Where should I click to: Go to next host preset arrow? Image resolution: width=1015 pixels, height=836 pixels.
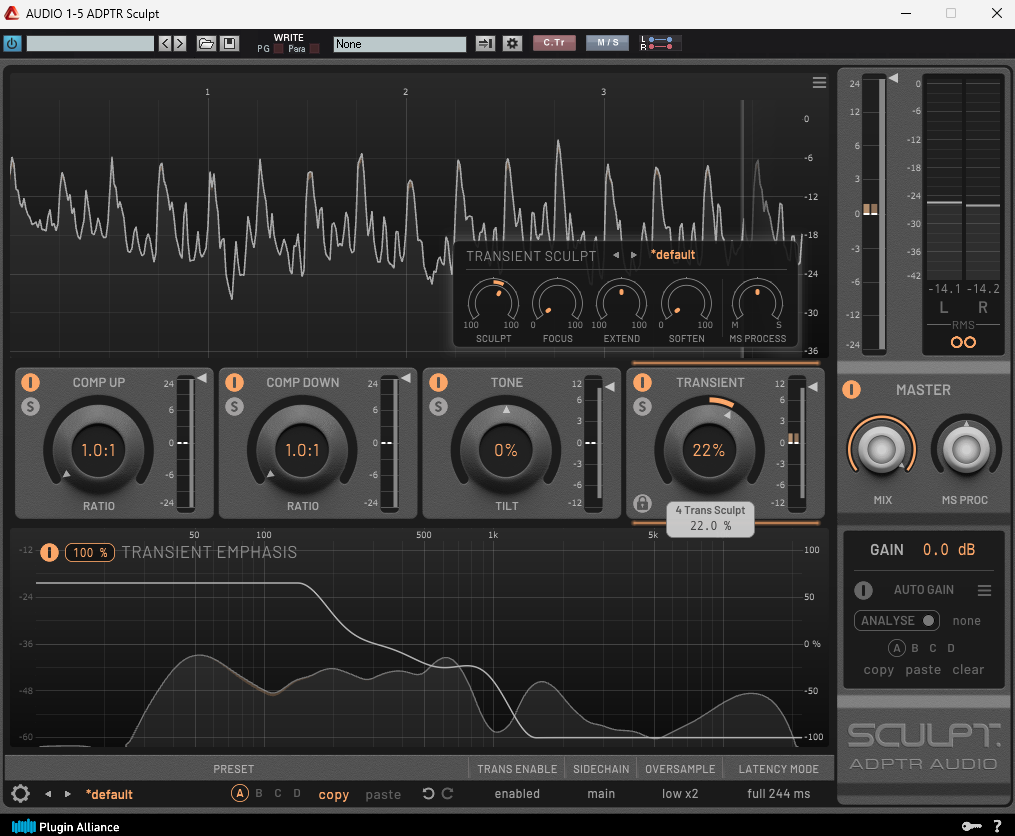pyautogui.click(x=180, y=43)
